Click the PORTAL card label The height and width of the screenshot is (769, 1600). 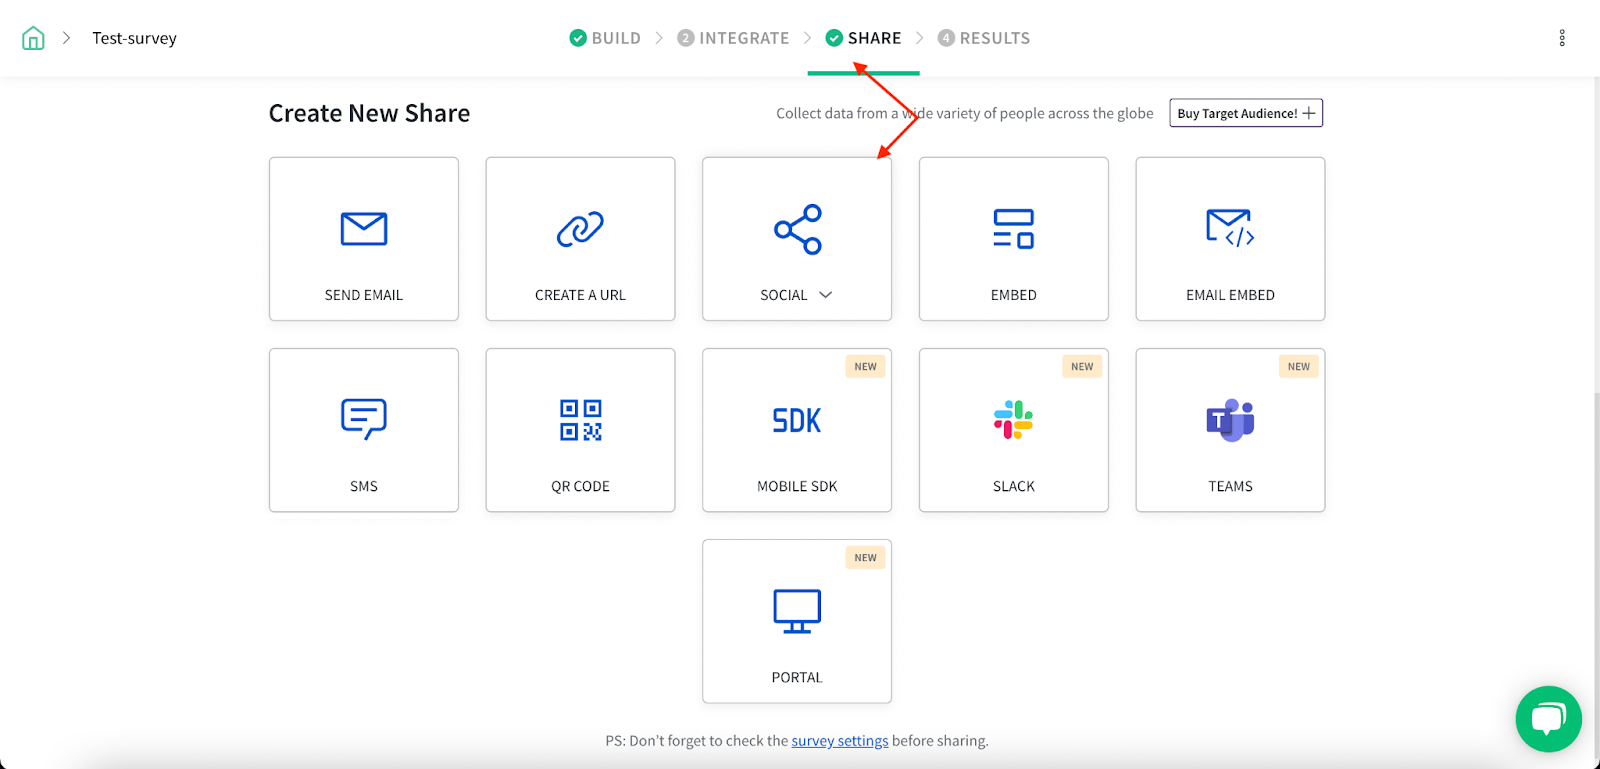tap(797, 677)
